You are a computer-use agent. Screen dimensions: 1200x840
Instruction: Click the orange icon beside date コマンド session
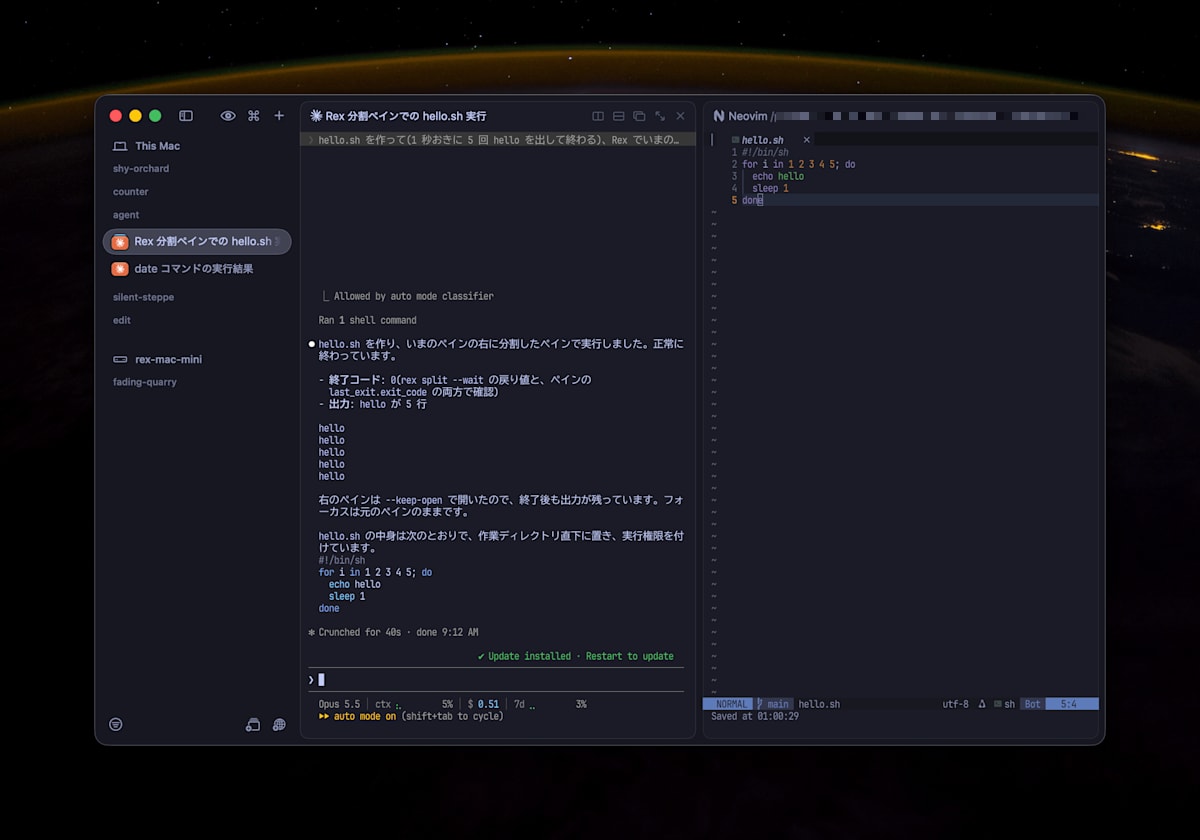pos(120,269)
